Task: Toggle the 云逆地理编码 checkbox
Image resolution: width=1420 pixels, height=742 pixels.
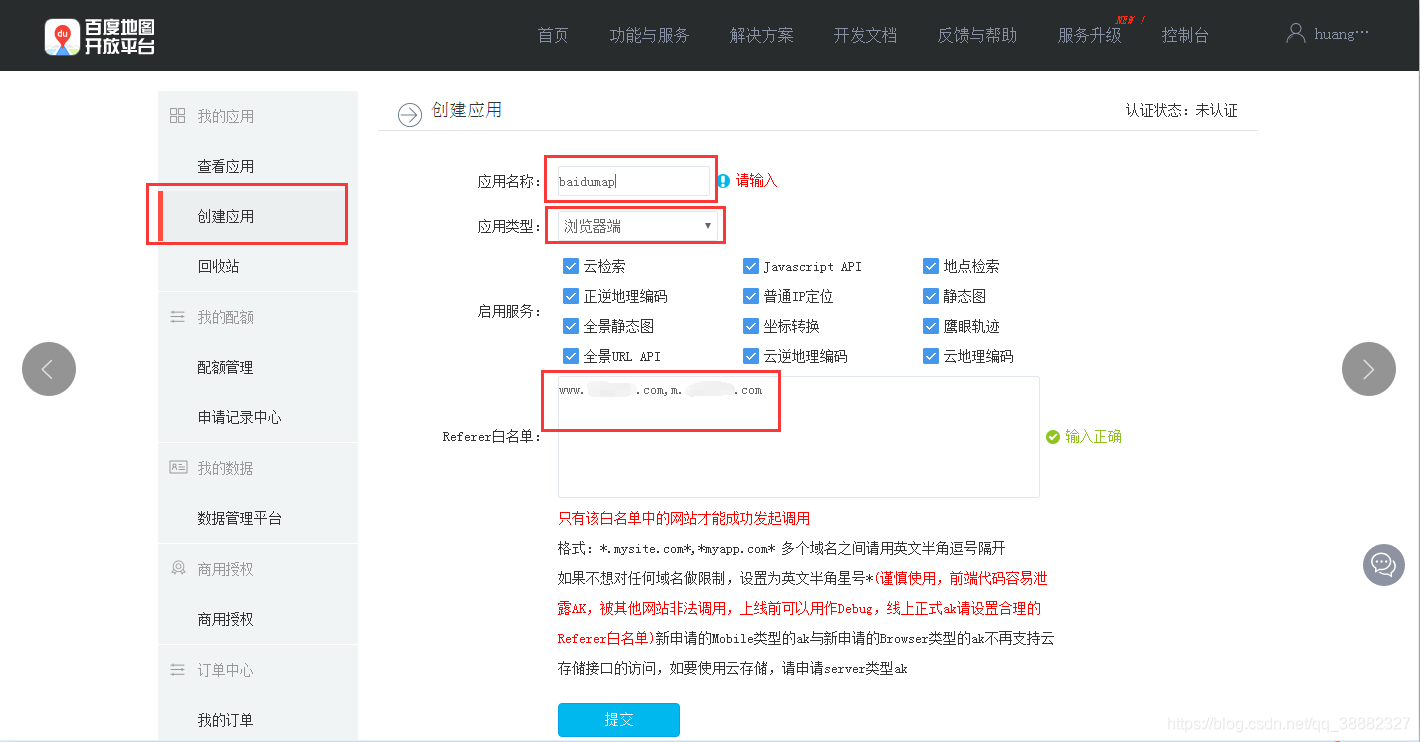Action: 751,356
